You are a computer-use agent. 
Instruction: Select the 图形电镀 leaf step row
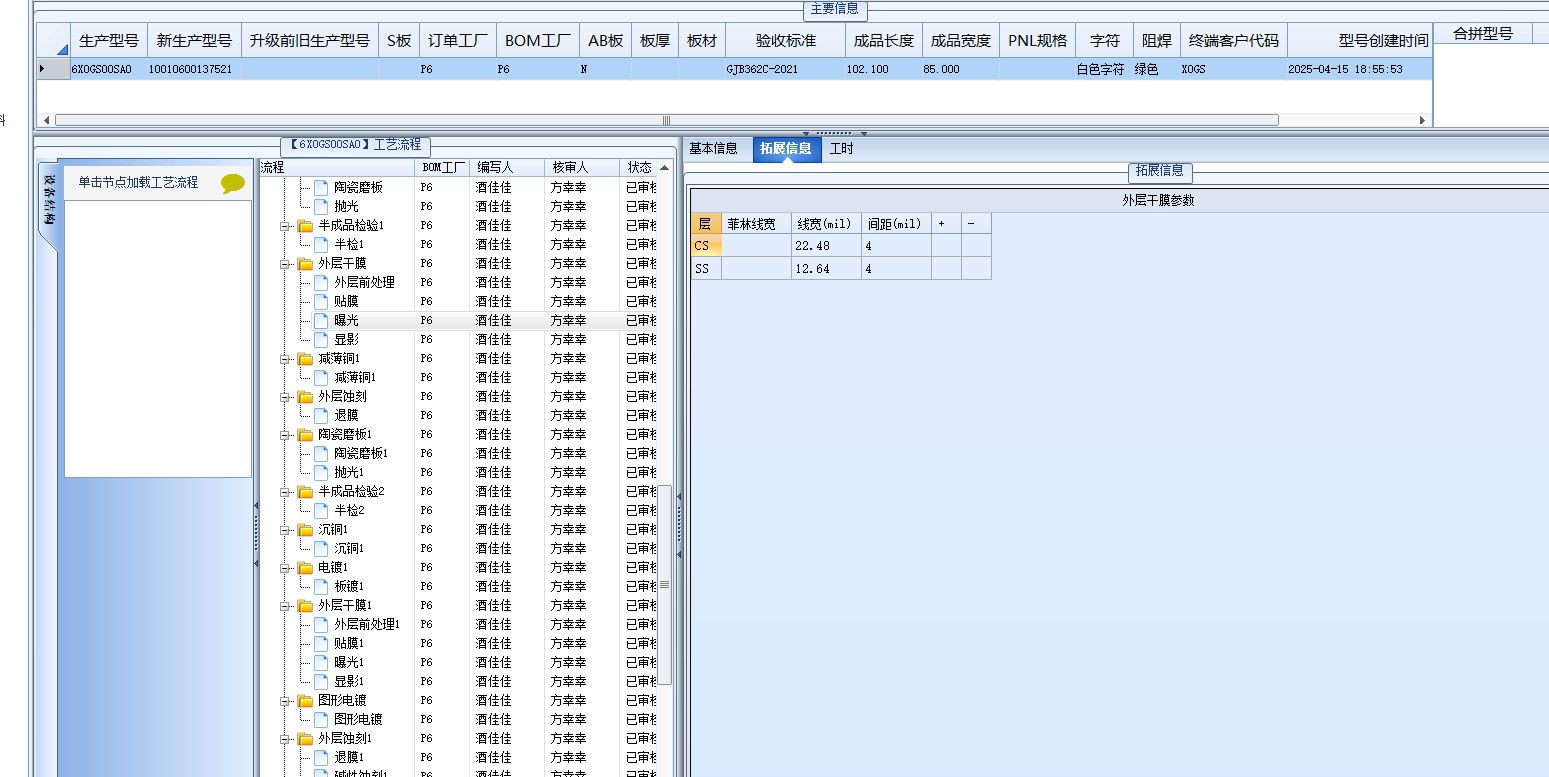tap(358, 720)
